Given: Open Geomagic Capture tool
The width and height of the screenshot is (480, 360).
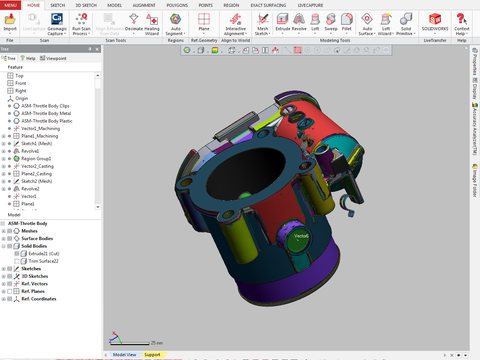Looking at the screenshot, I should point(56,24).
